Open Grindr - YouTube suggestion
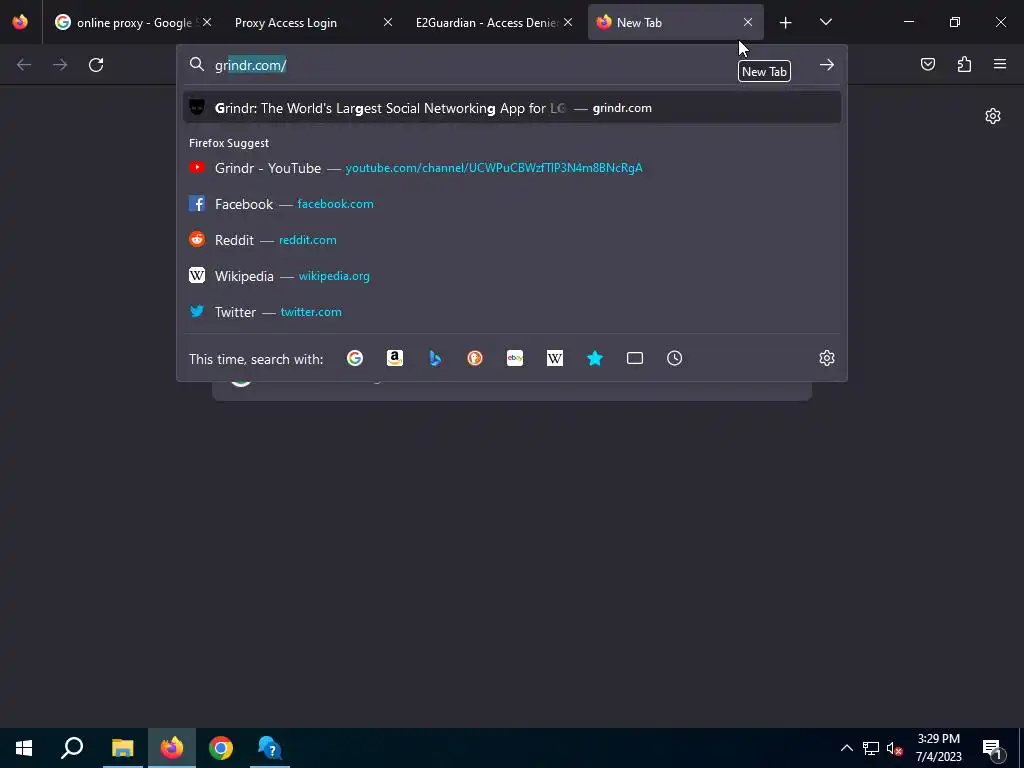Image resolution: width=1024 pixels, height=768 pixels. [512, 168]
